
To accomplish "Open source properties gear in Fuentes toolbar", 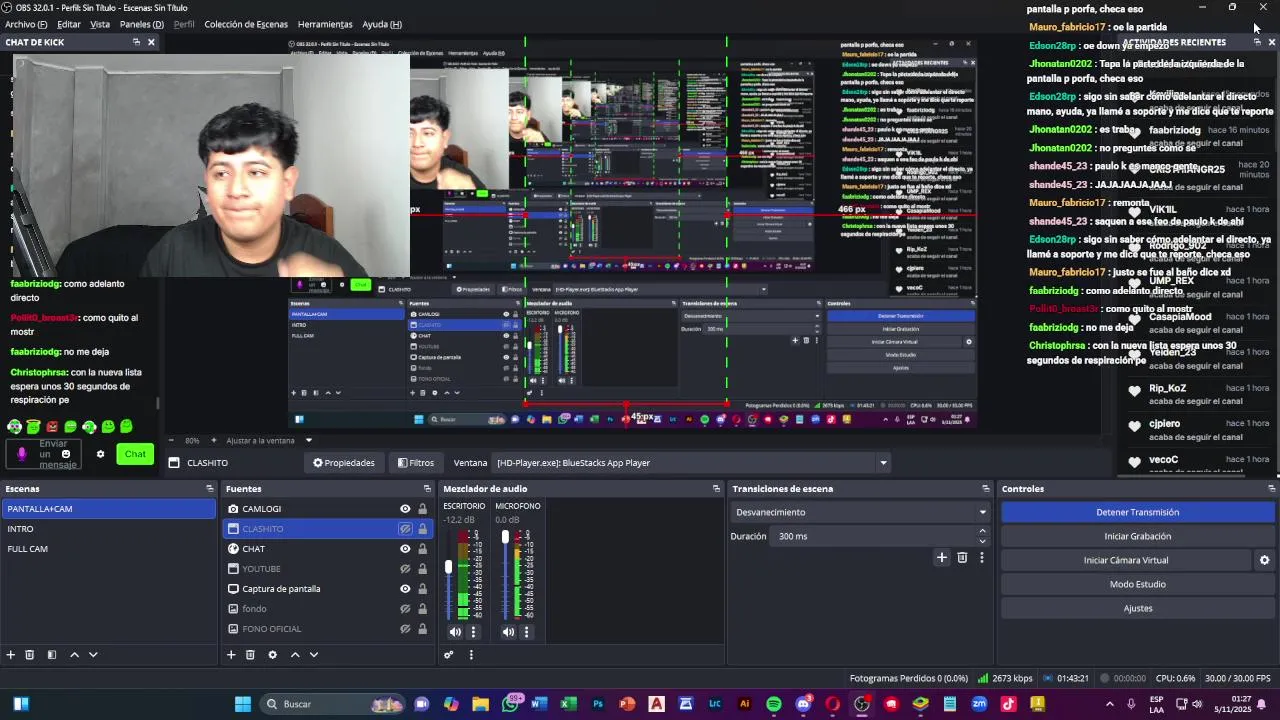I will (x=272, y=655).
